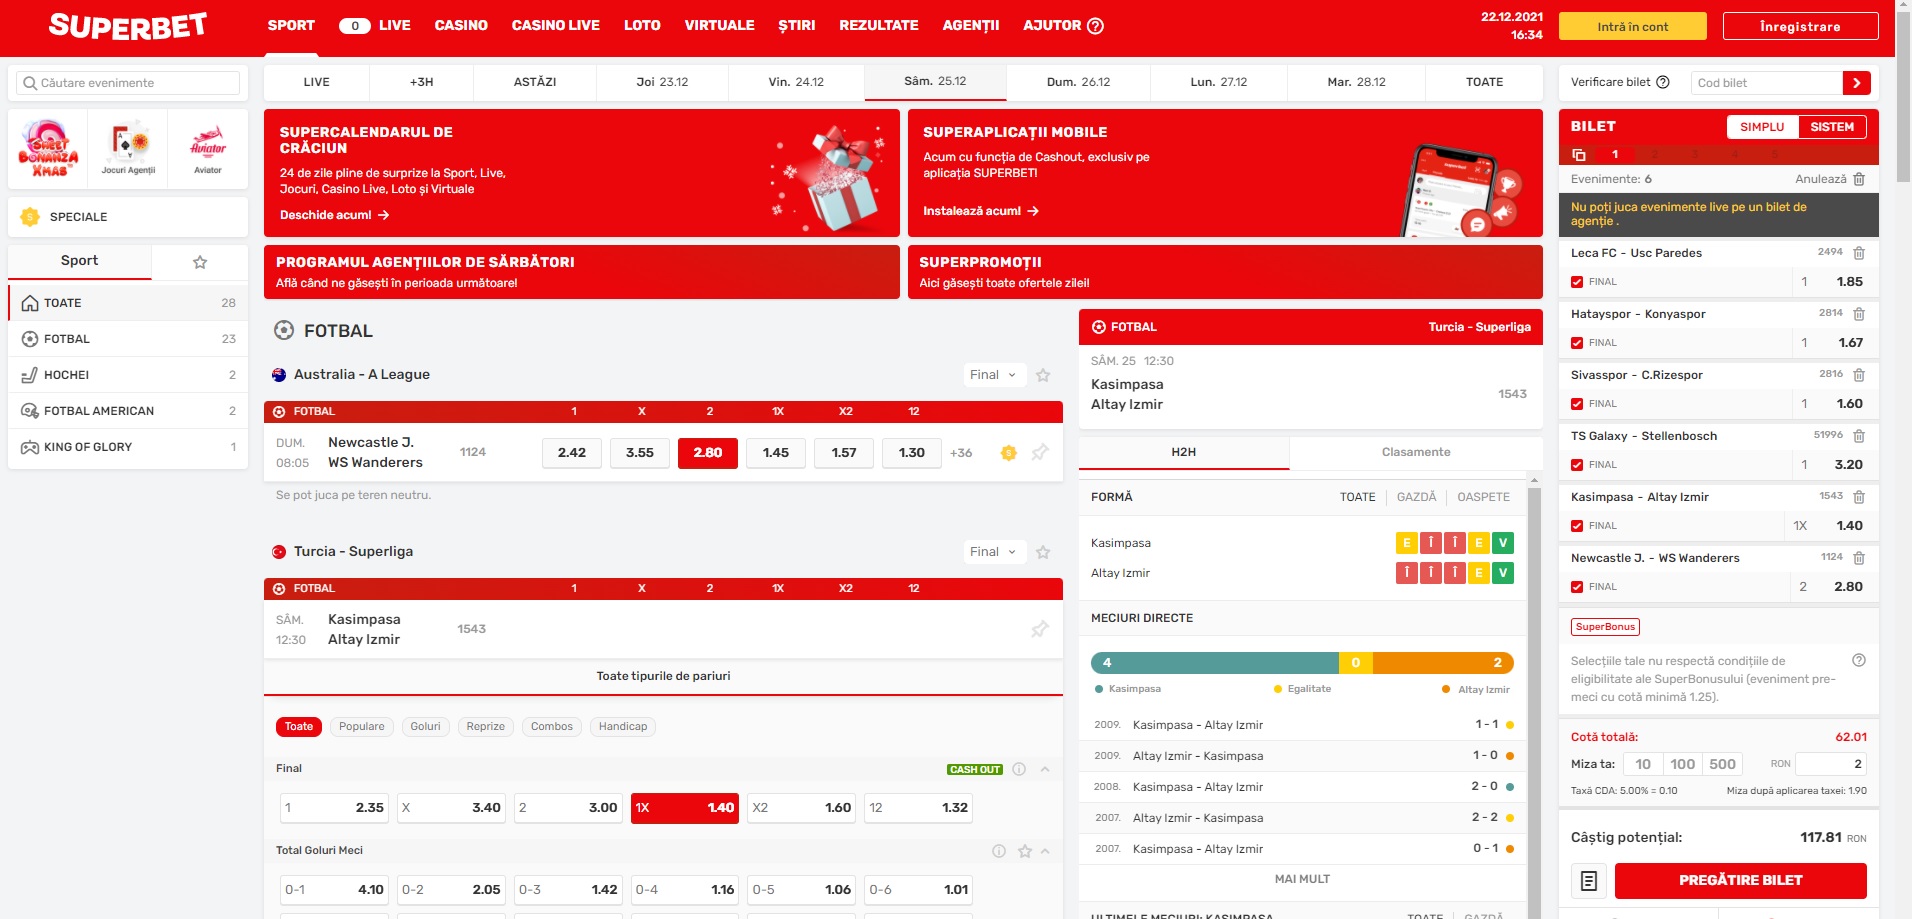Open the Sweet Bonanza Xmas game icon
1920x919 pixels.
(x=48, y=149)
